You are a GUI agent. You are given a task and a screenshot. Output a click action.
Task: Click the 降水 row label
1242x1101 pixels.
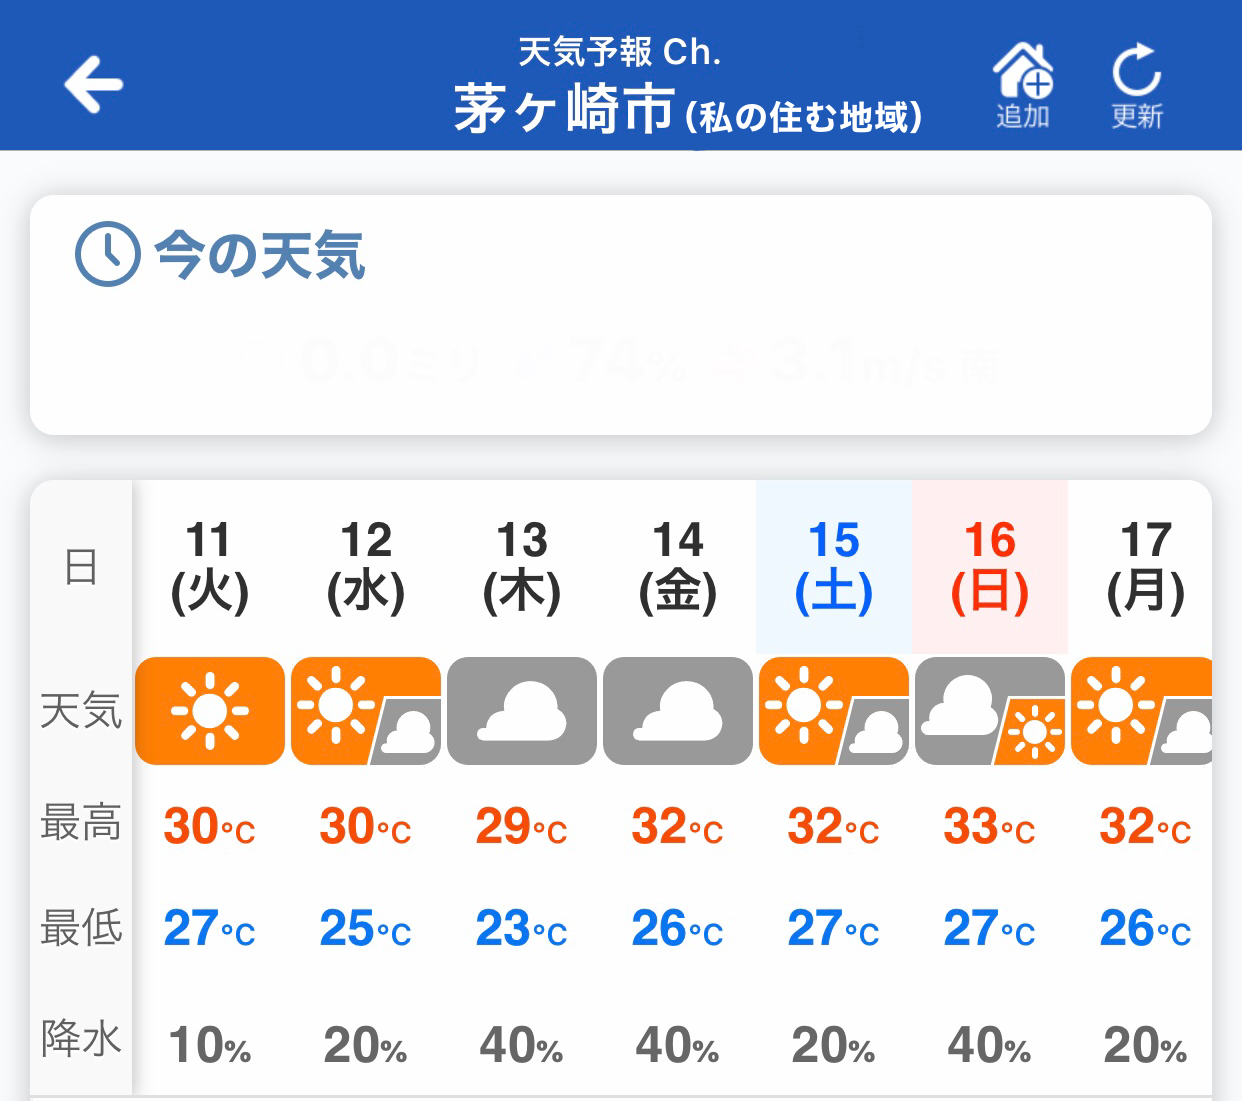(81, 1039)
